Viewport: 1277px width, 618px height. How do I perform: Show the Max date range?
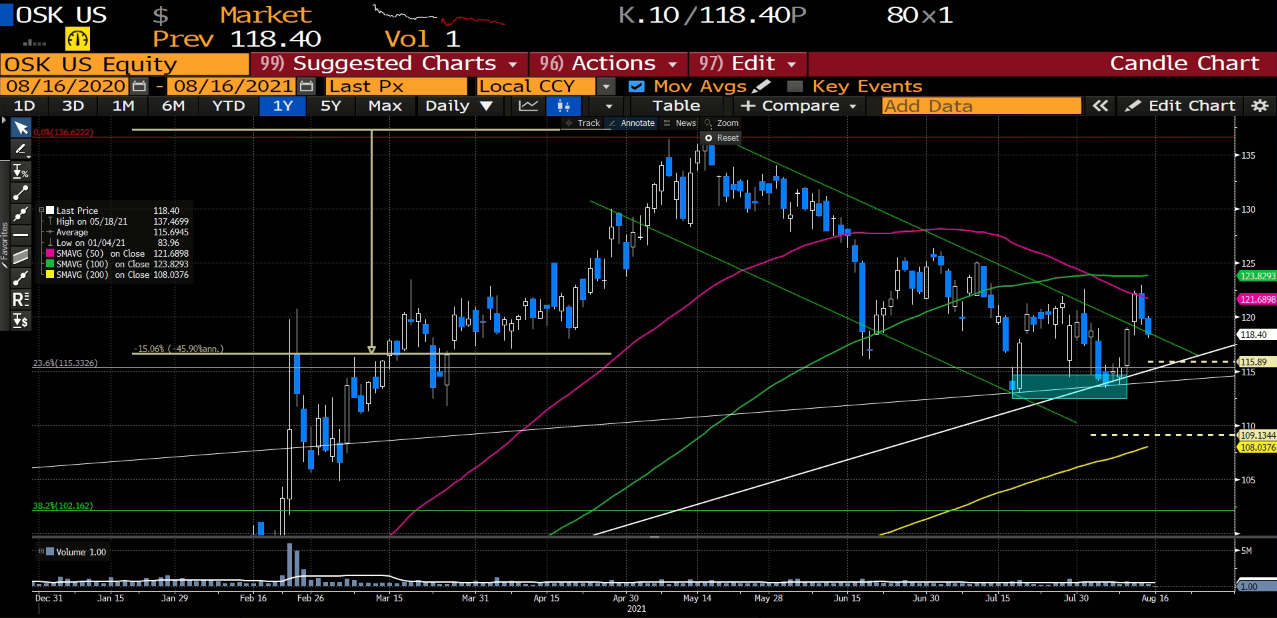coord(385,106)
